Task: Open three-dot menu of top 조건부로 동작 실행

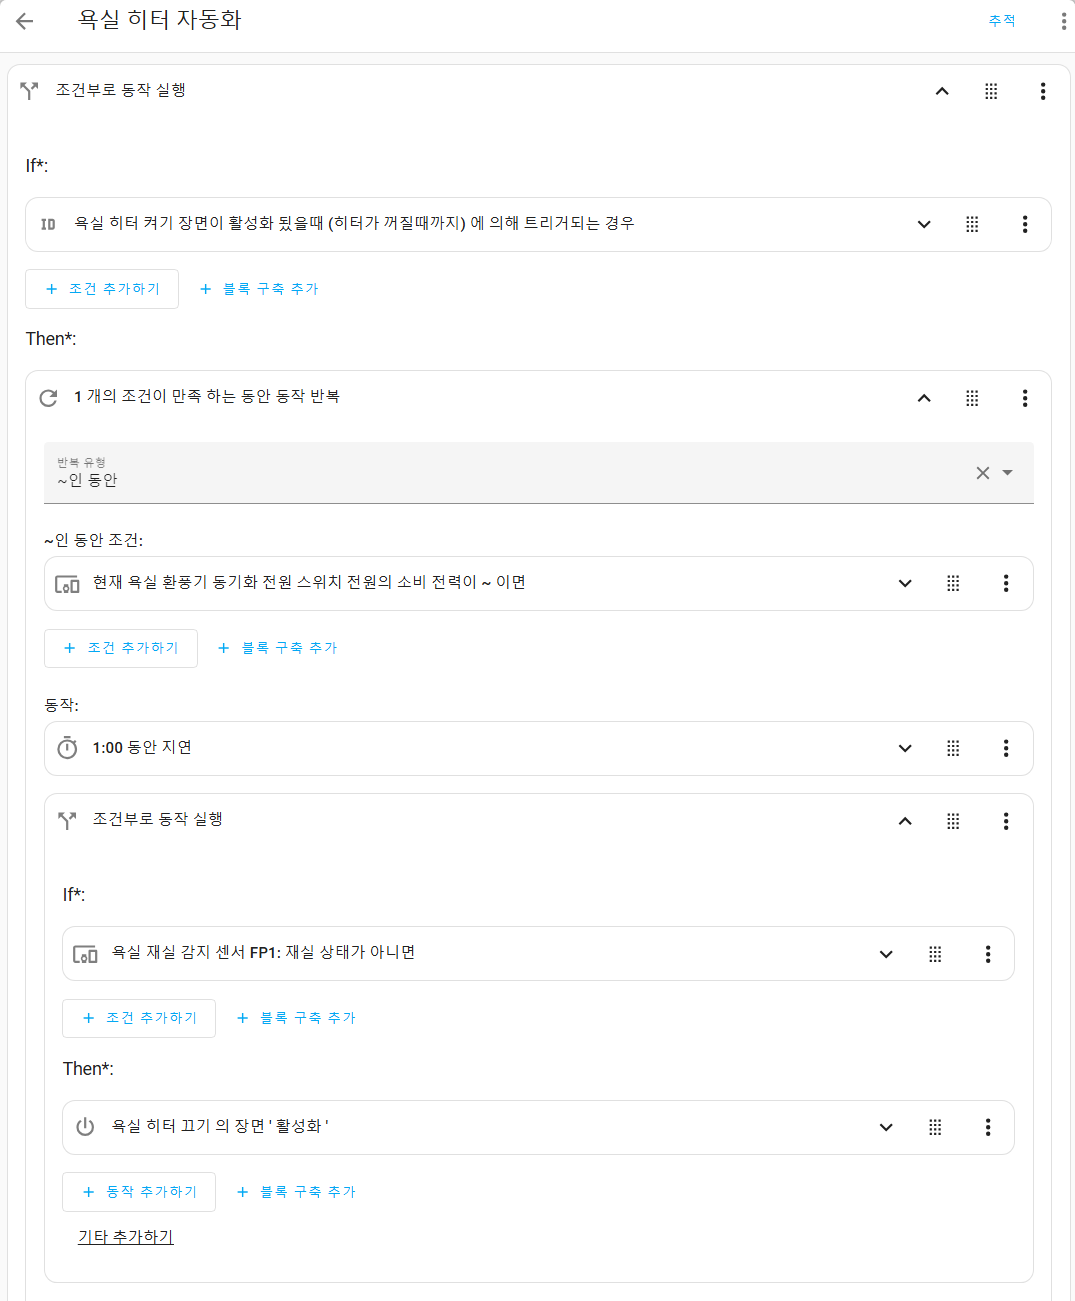Action: pos(1043,91)
